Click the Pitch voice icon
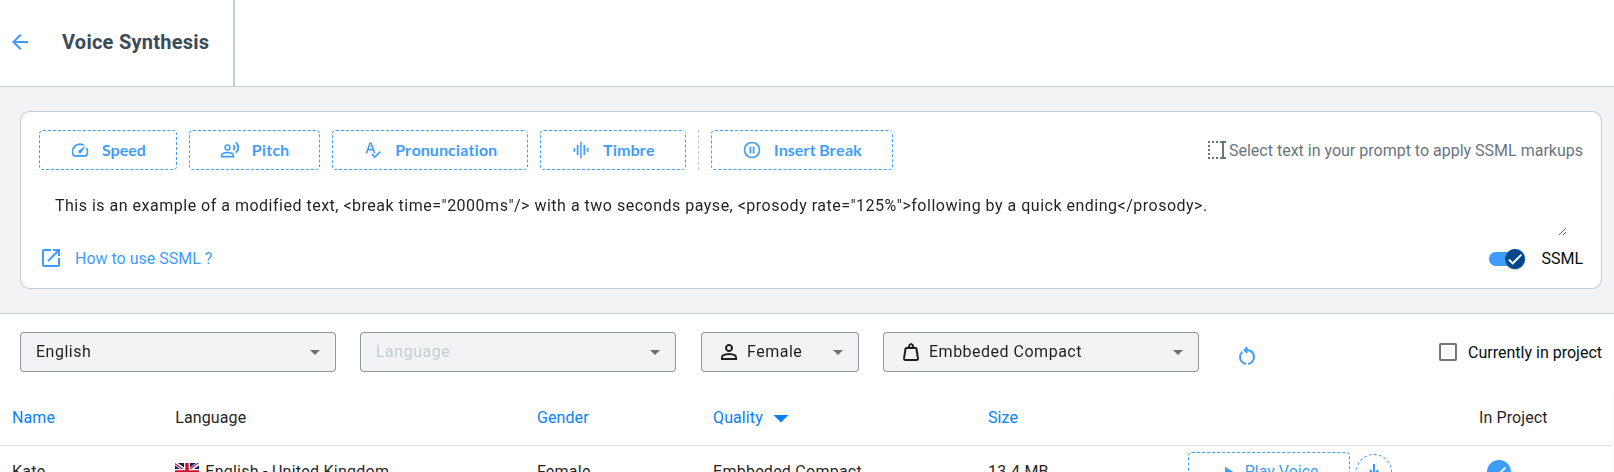 tap(230, 150)
